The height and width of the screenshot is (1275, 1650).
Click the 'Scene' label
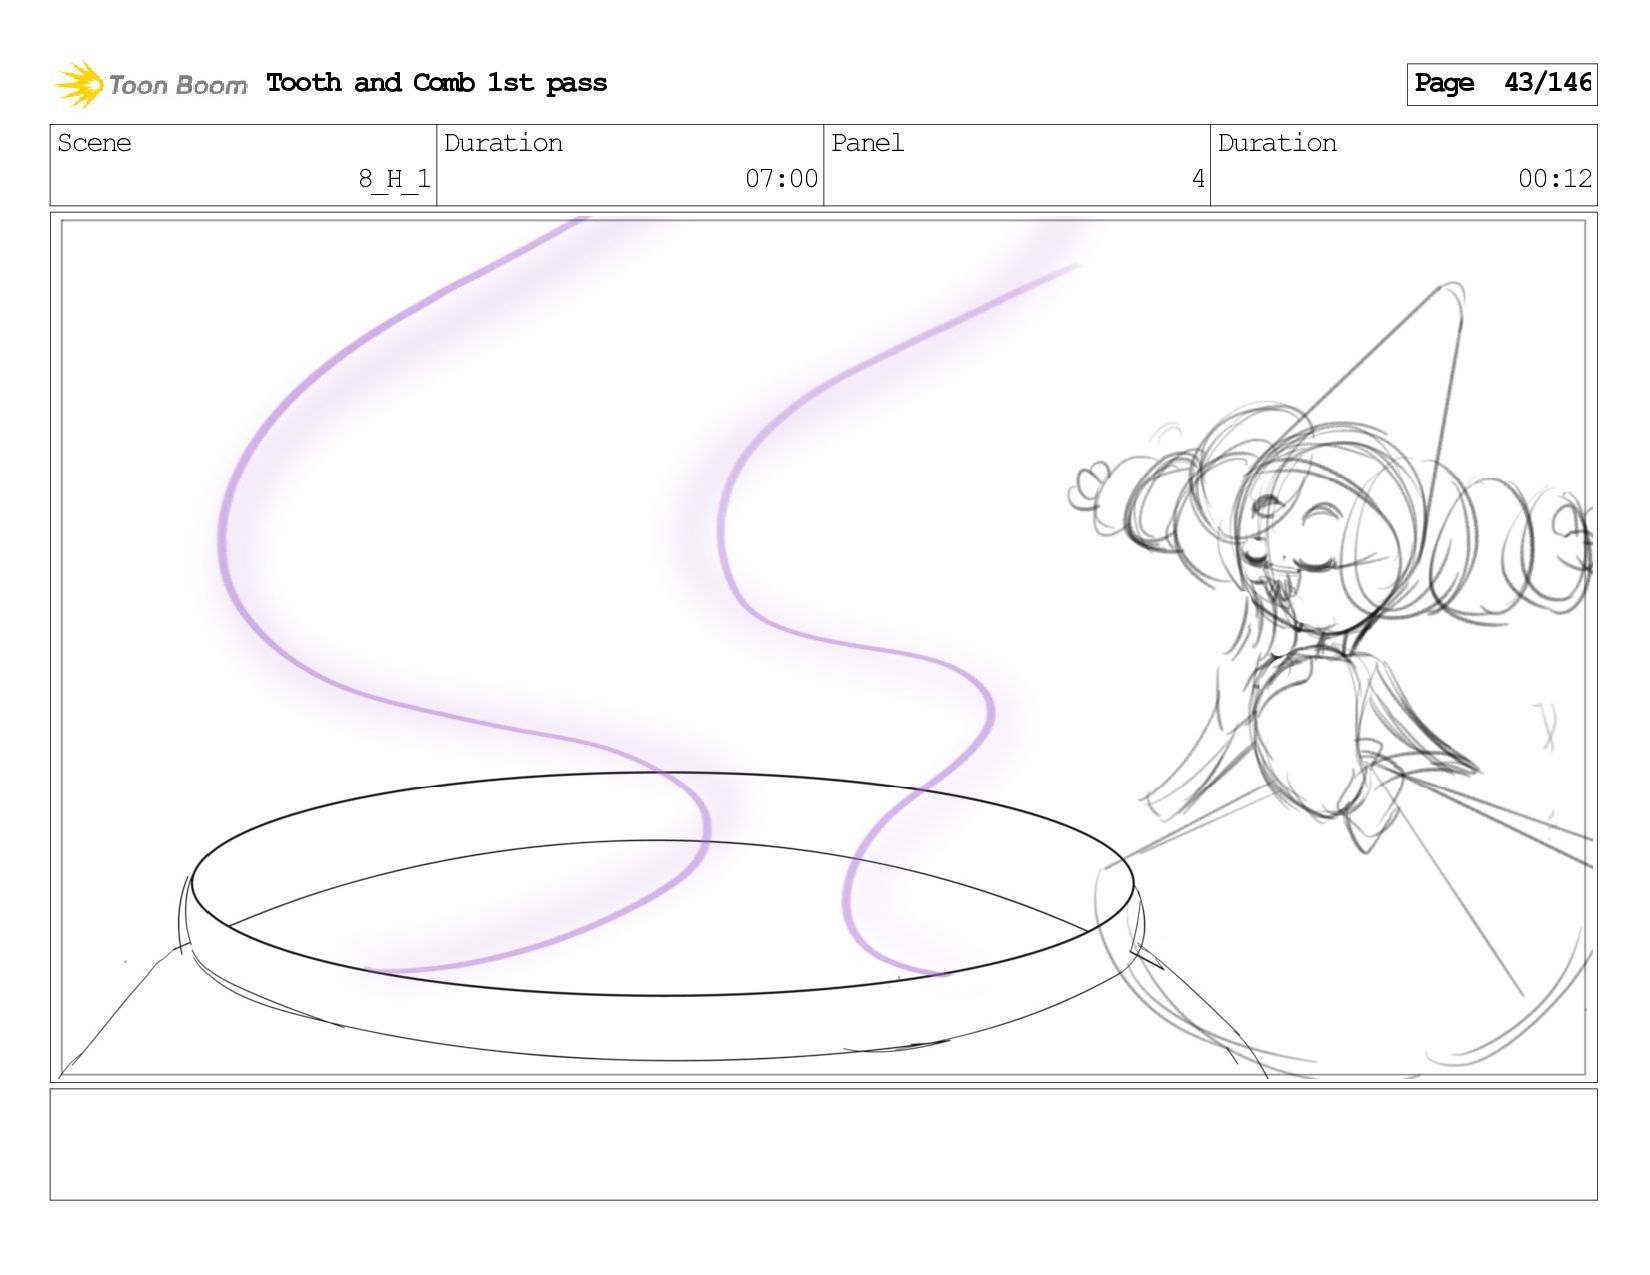pyautogui.click(x=94, y=143)
